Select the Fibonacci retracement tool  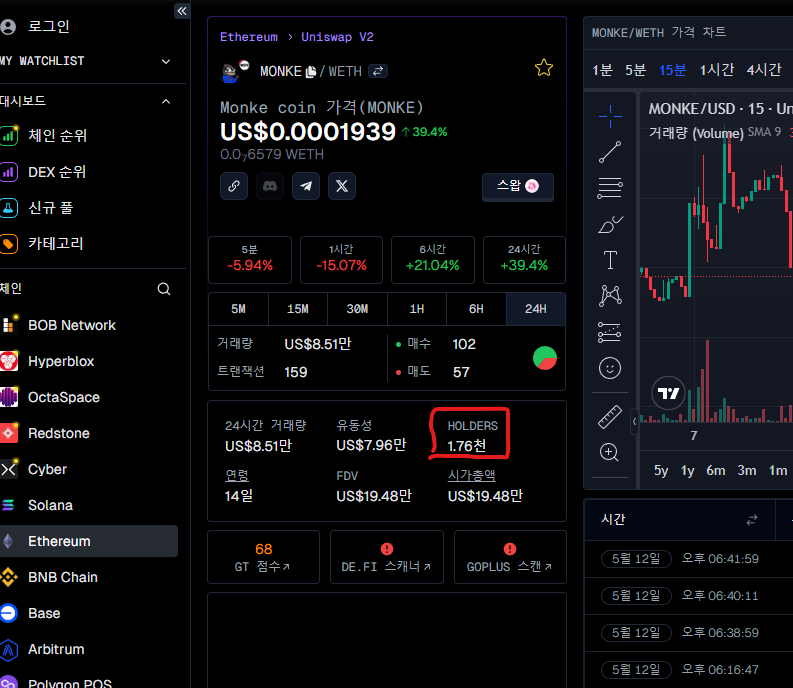click(610, 188)
